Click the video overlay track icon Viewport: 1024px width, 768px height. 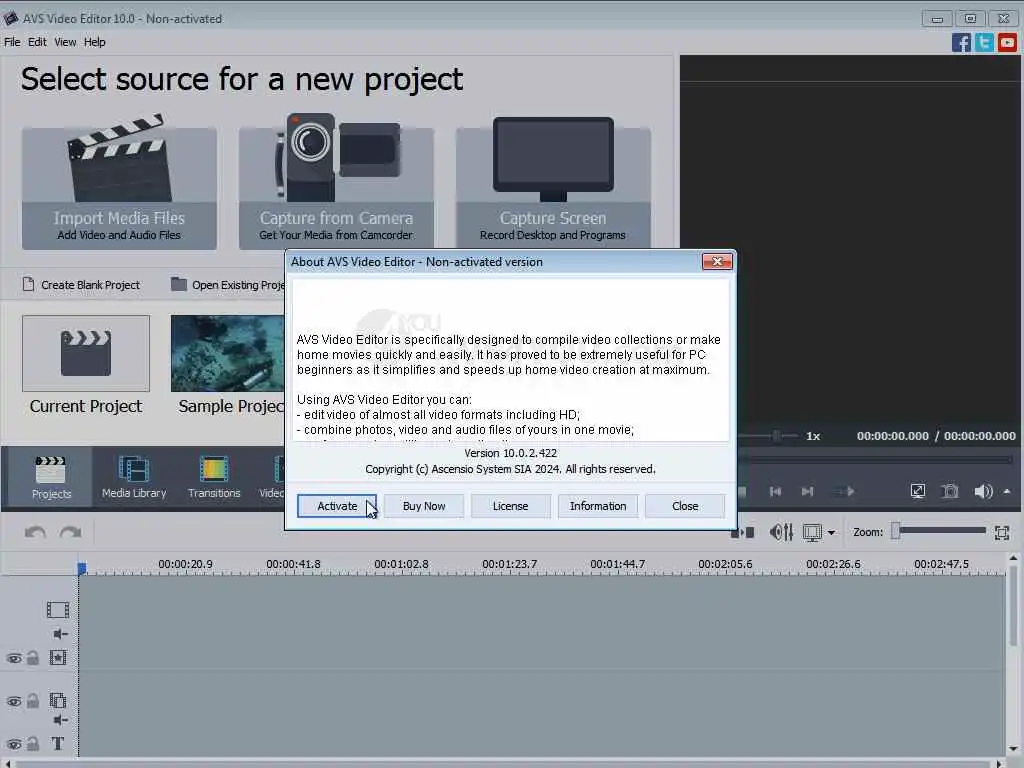[x=57, y=701]
